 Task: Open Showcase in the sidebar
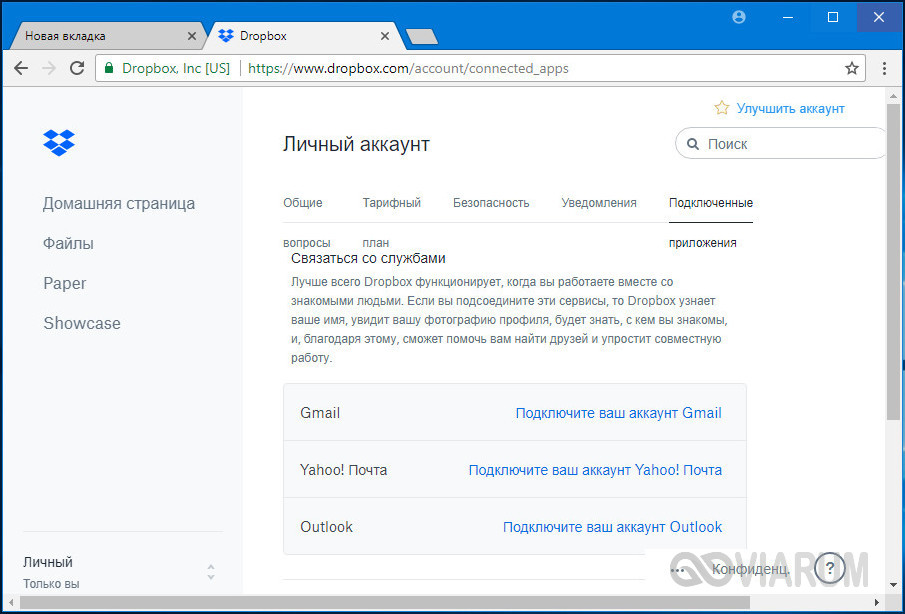(x=82, y=323)
